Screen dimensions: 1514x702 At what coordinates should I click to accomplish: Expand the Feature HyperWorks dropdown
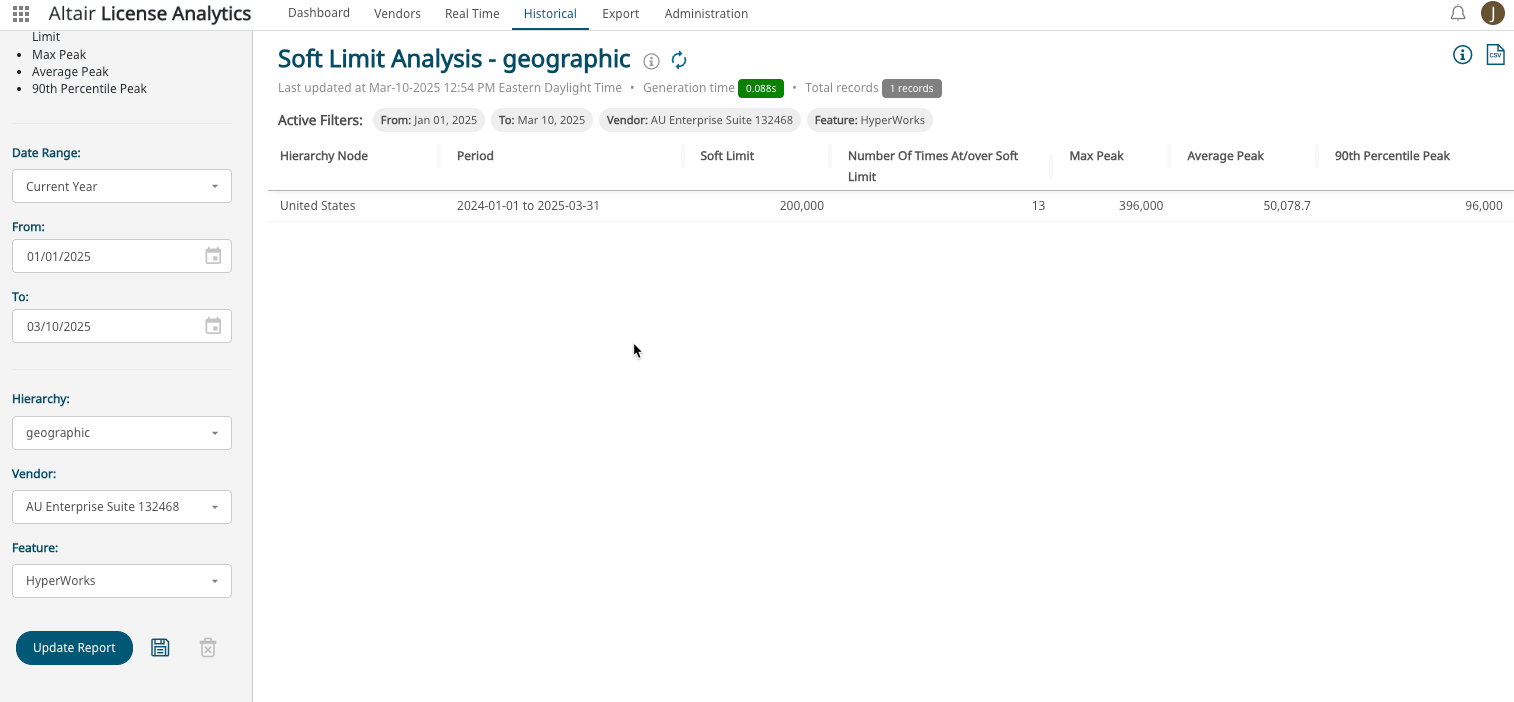tap(122, 581)
